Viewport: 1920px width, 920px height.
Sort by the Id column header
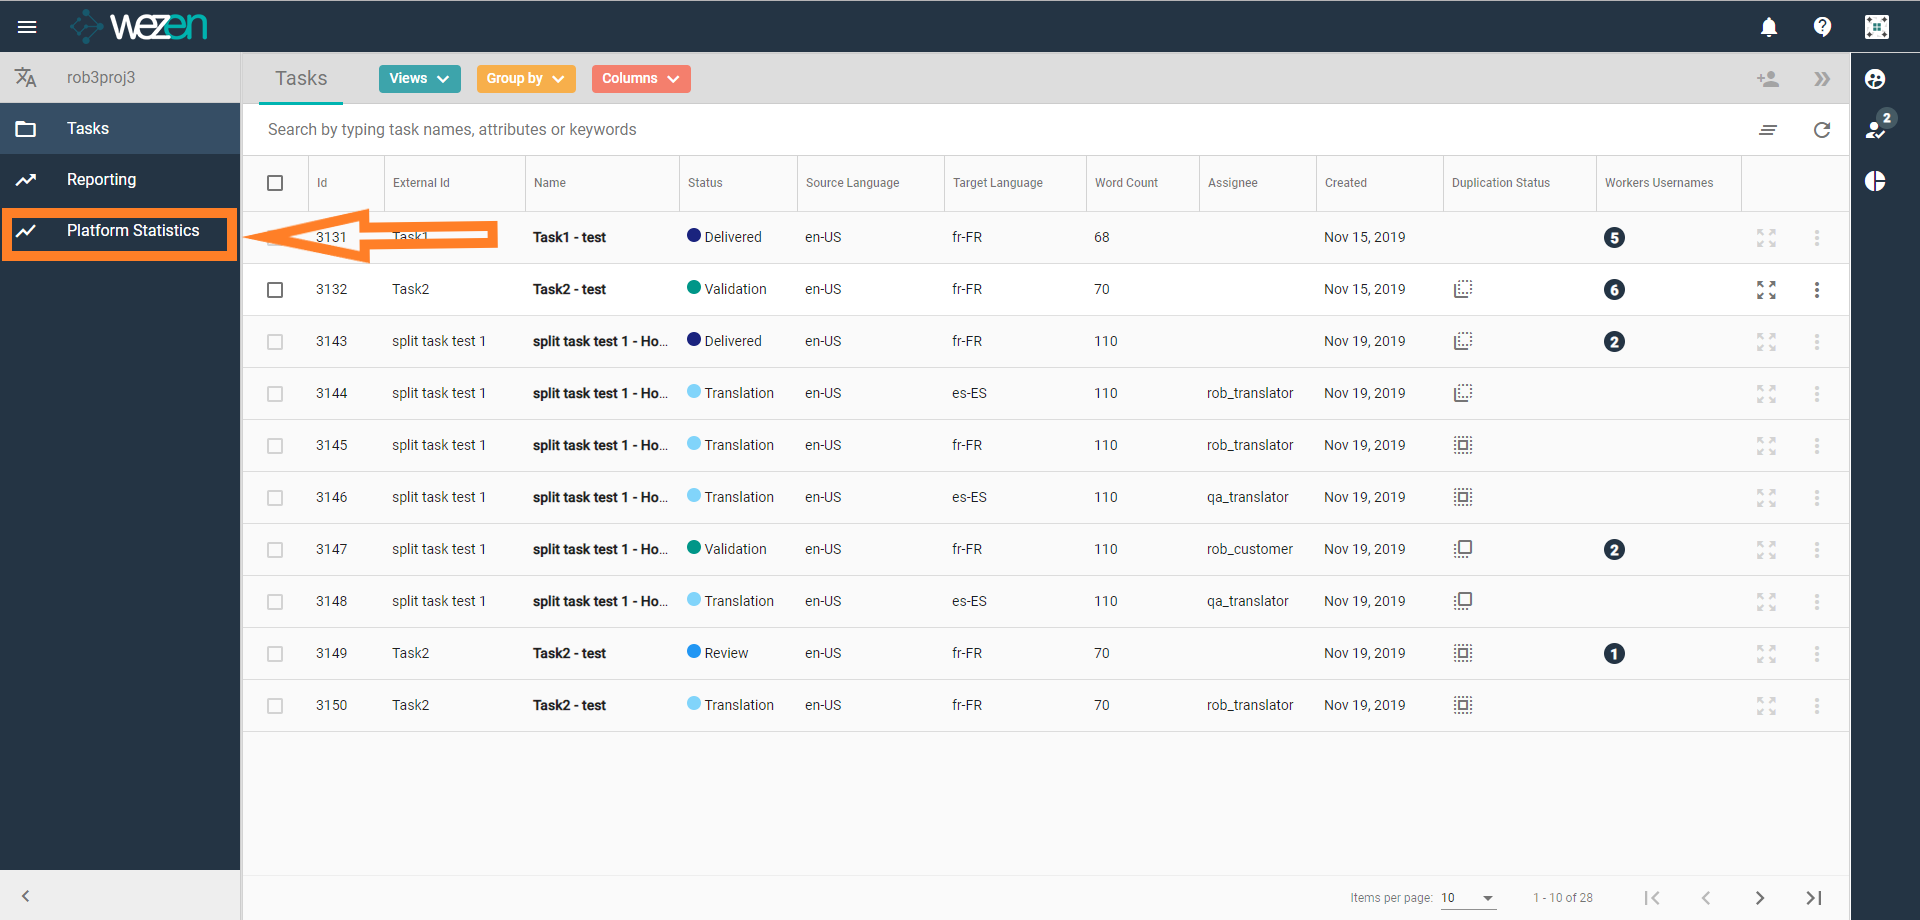pyautogui.click(x=322, y=183)
